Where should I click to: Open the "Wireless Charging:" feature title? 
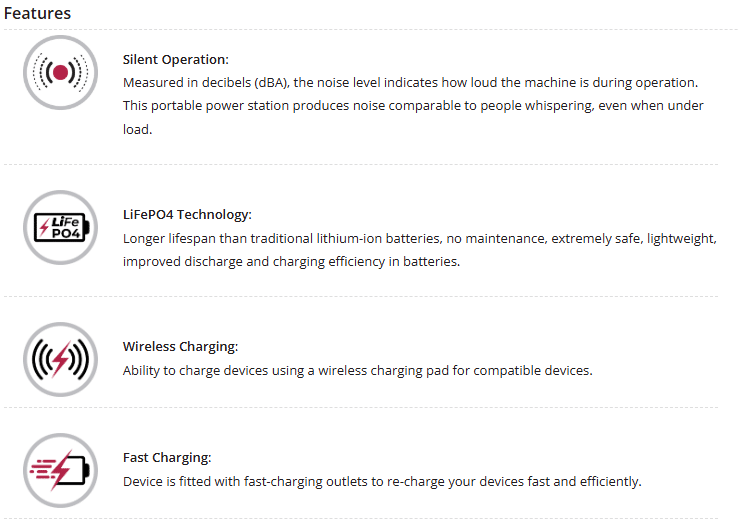(x=180, y=346)
